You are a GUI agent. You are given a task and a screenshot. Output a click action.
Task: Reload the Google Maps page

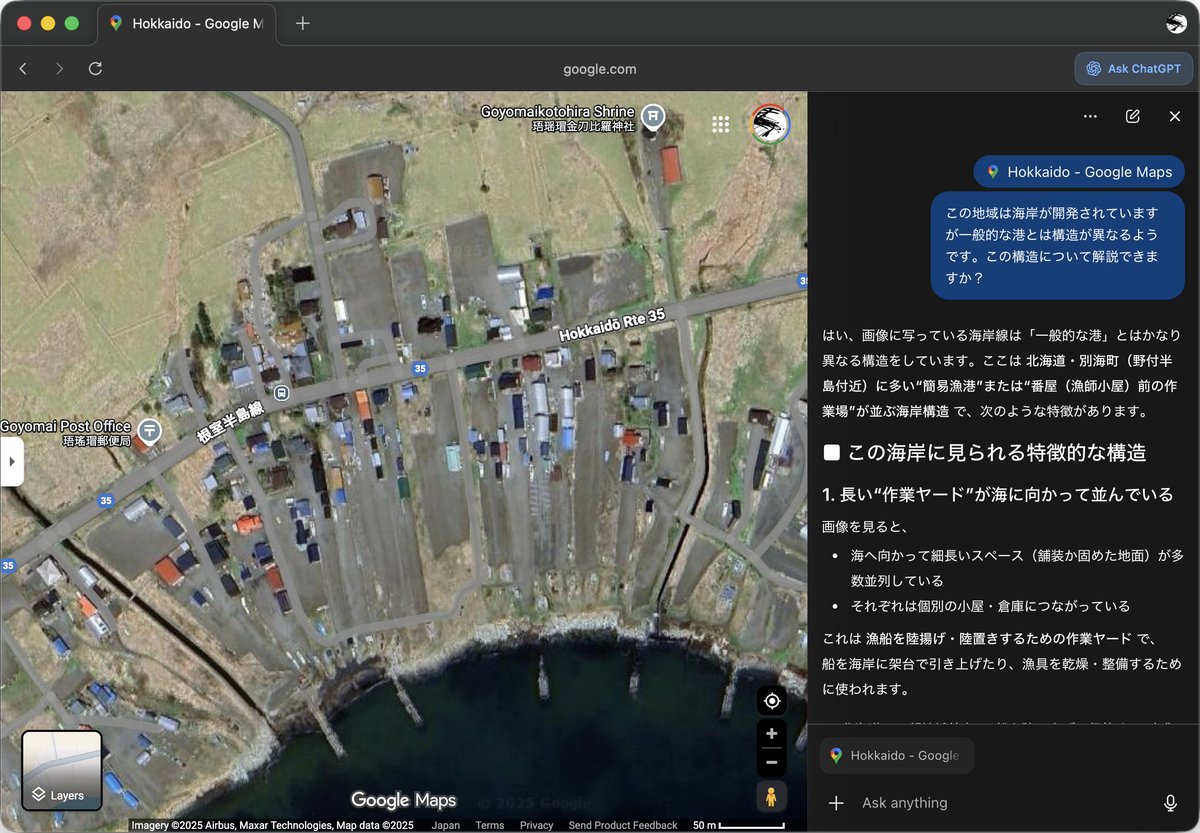95,69
